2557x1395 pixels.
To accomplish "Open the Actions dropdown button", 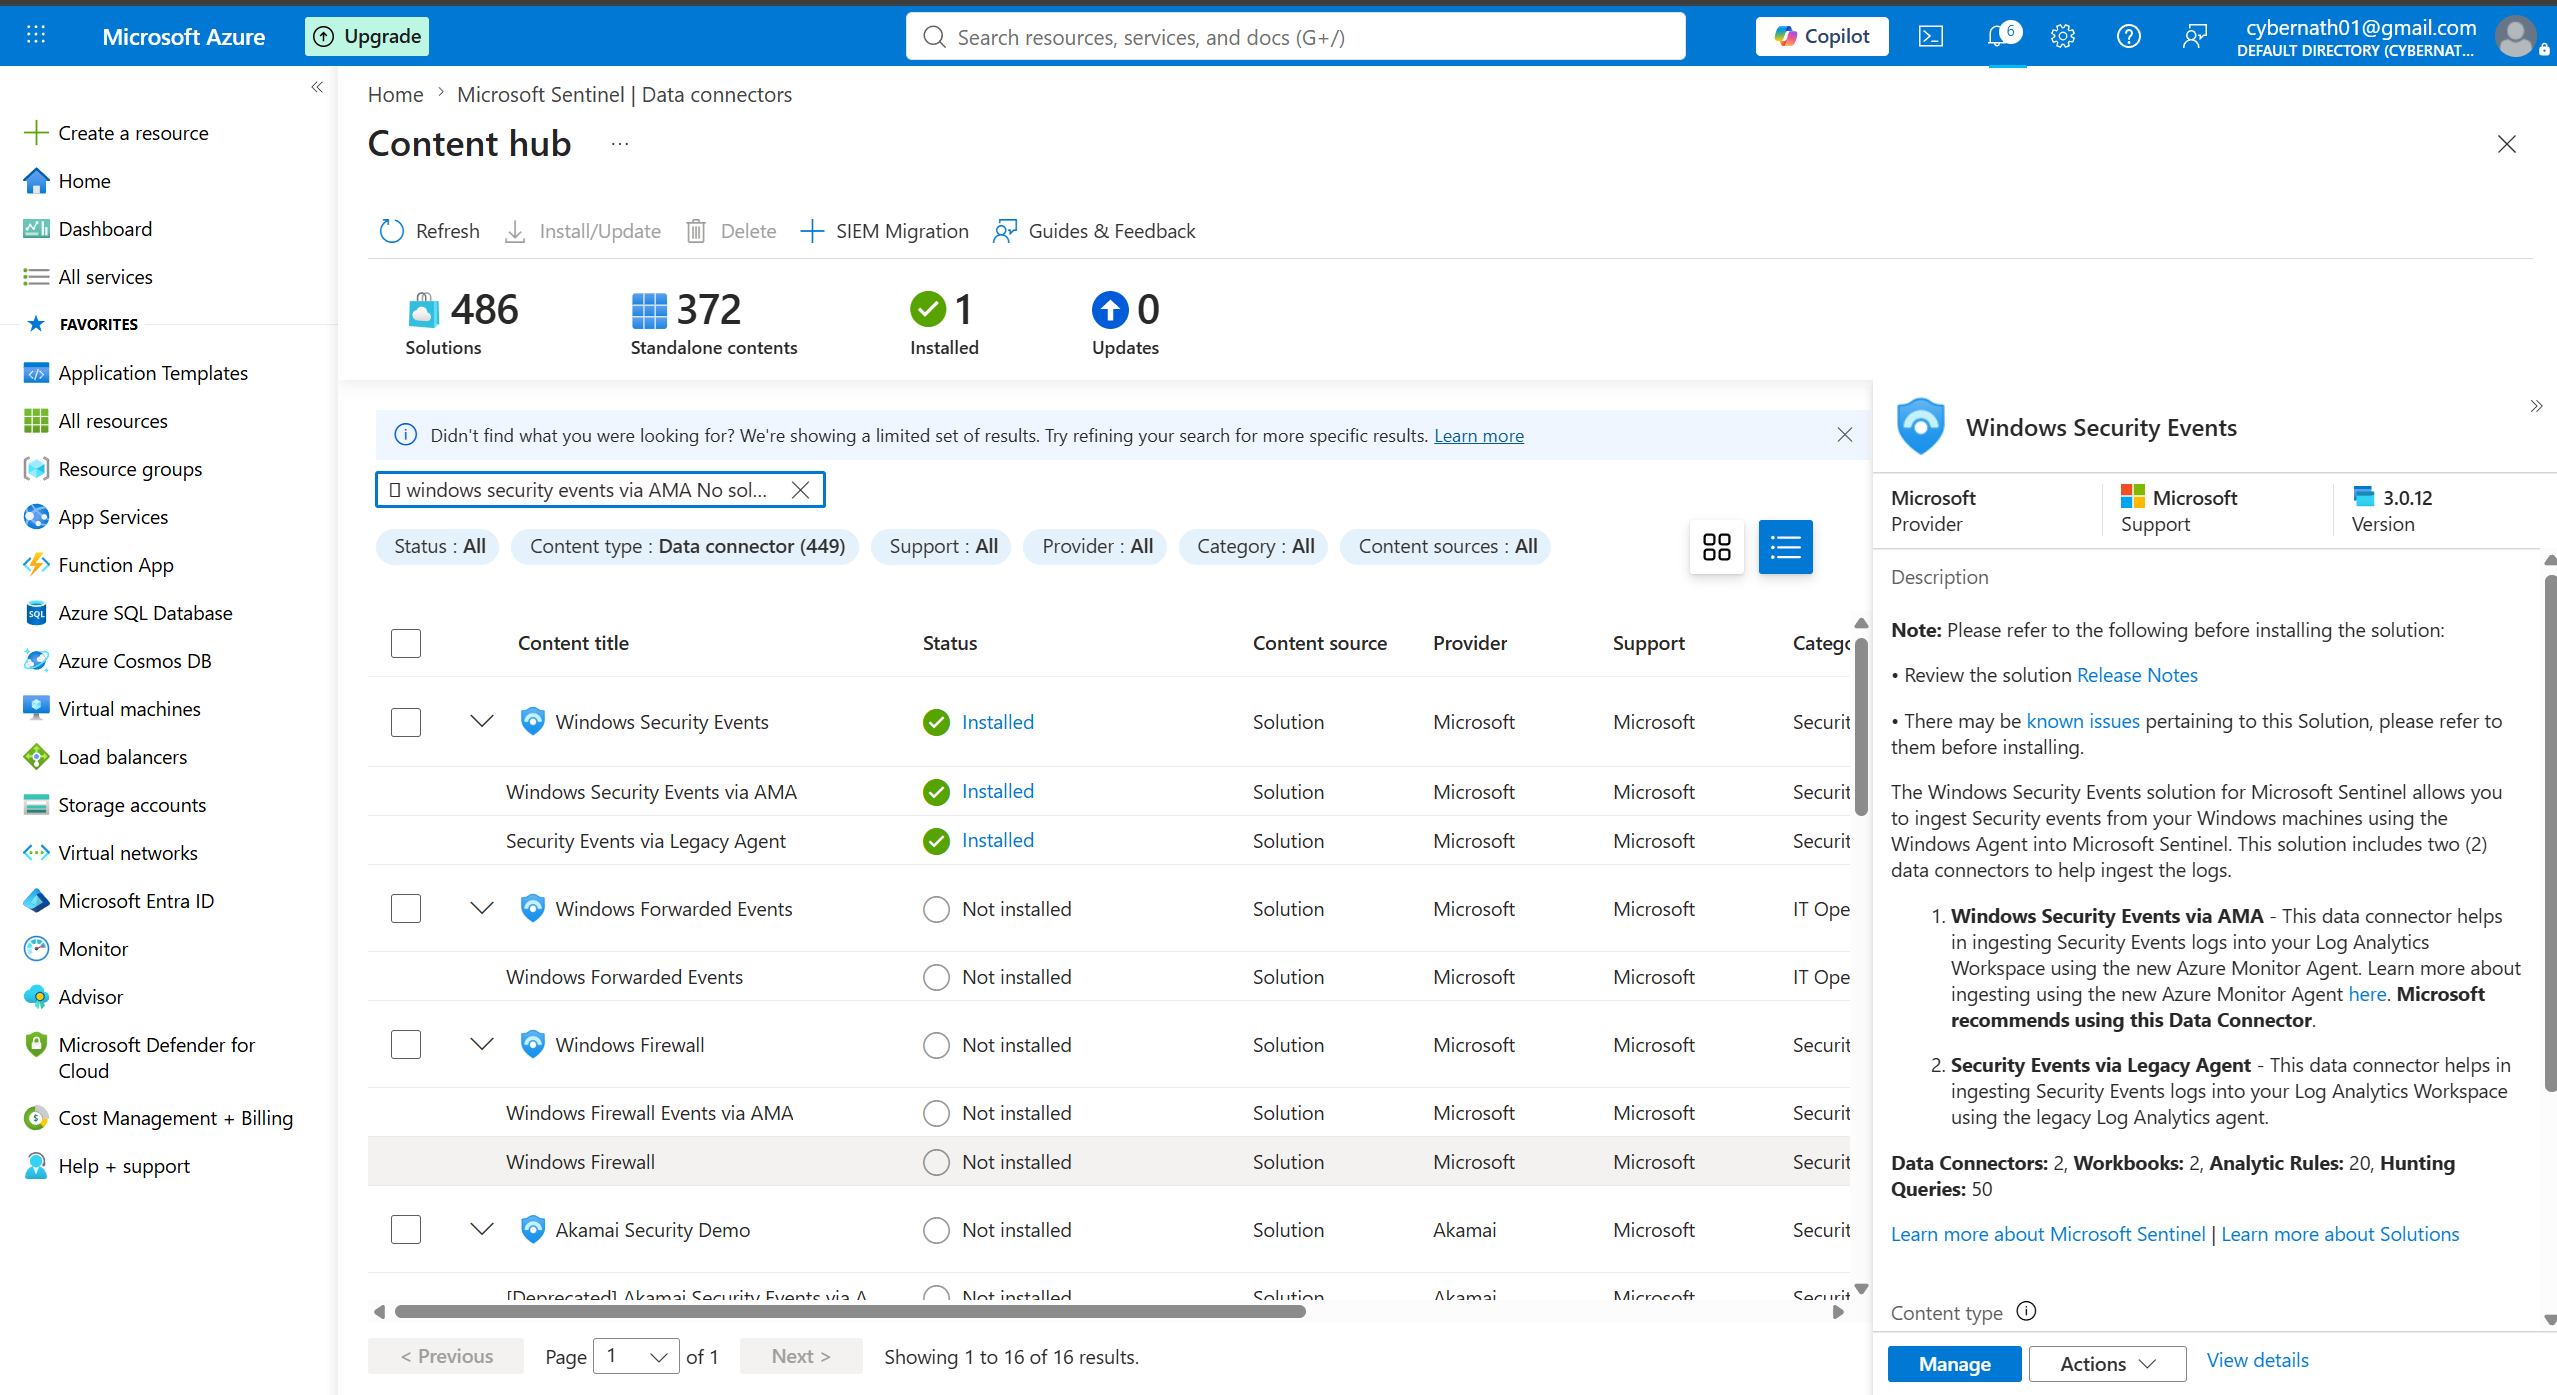I will click(x=2107, y=1364).
